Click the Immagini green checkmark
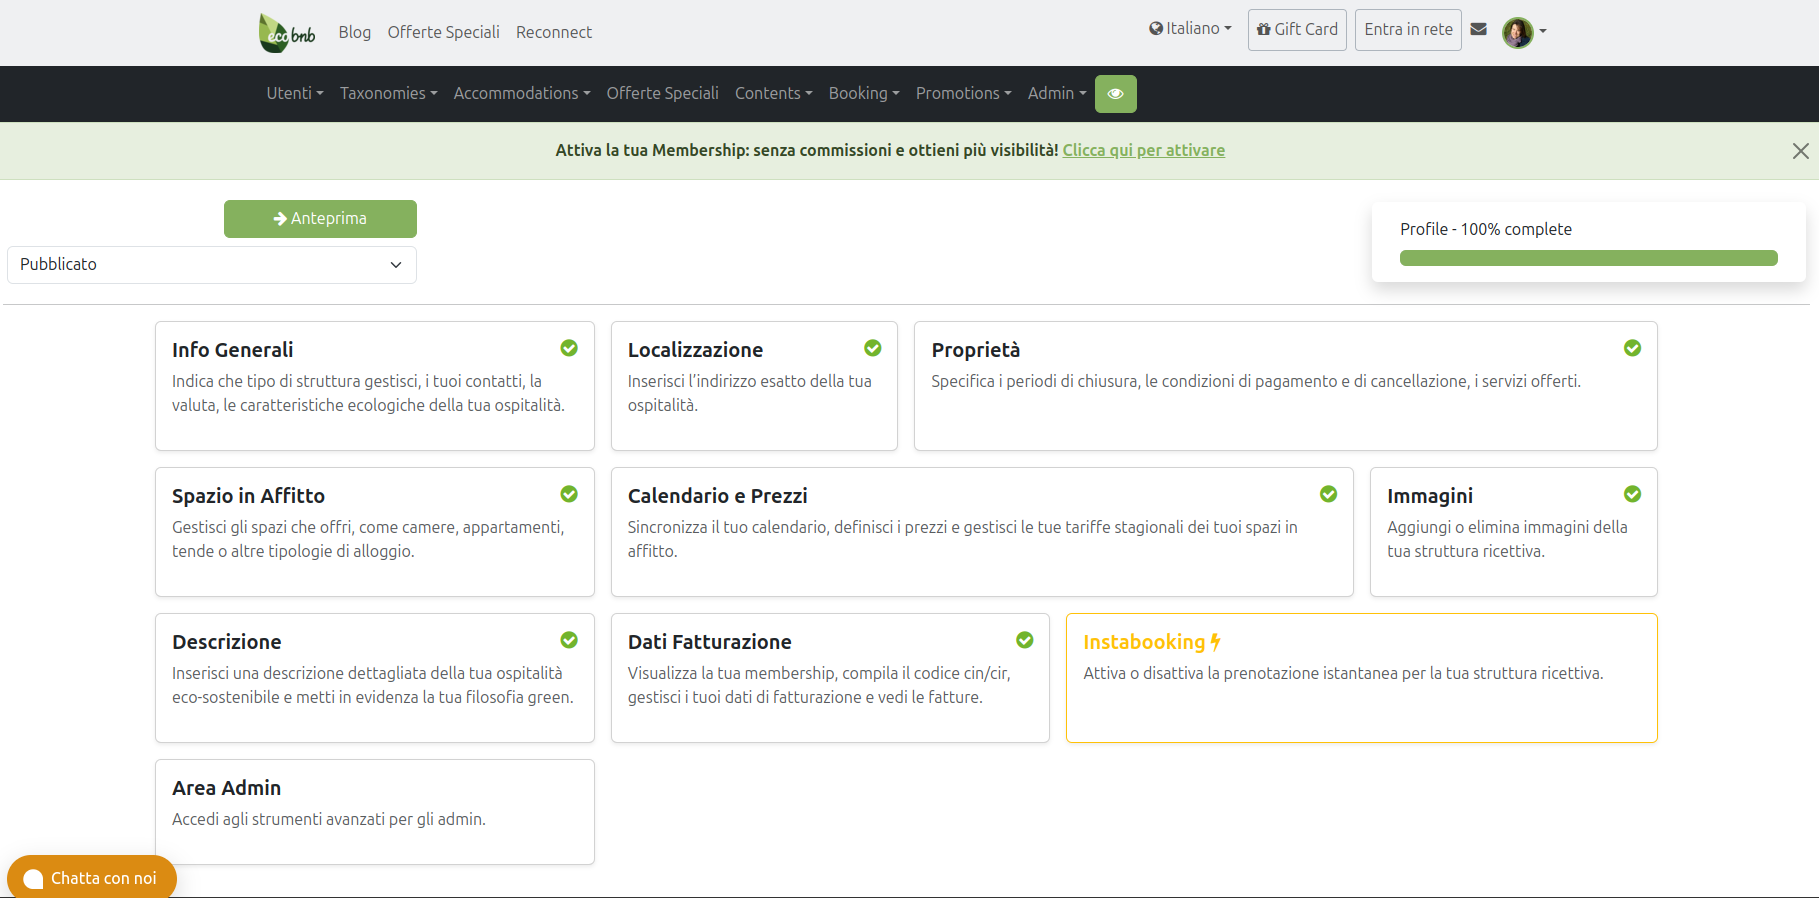This screenshot has width=1819, height=898. pos(1632,494)
